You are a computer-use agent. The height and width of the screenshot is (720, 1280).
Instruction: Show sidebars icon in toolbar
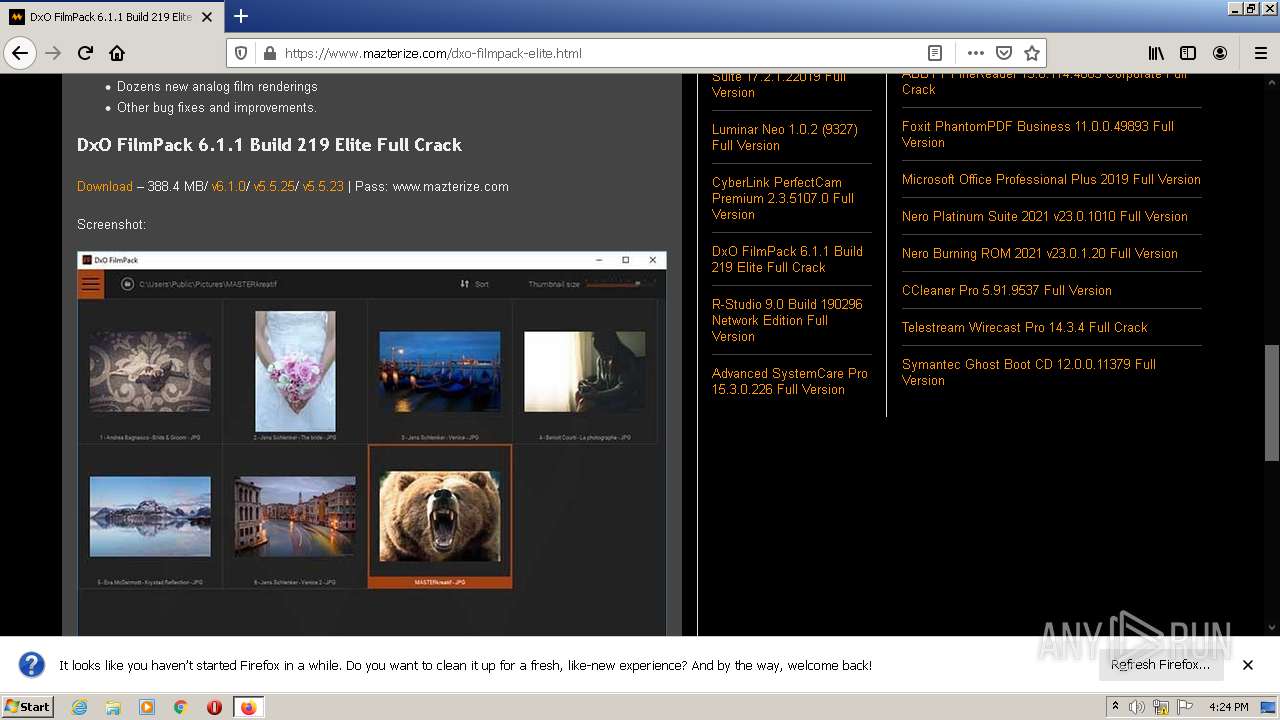[1188, 53]
